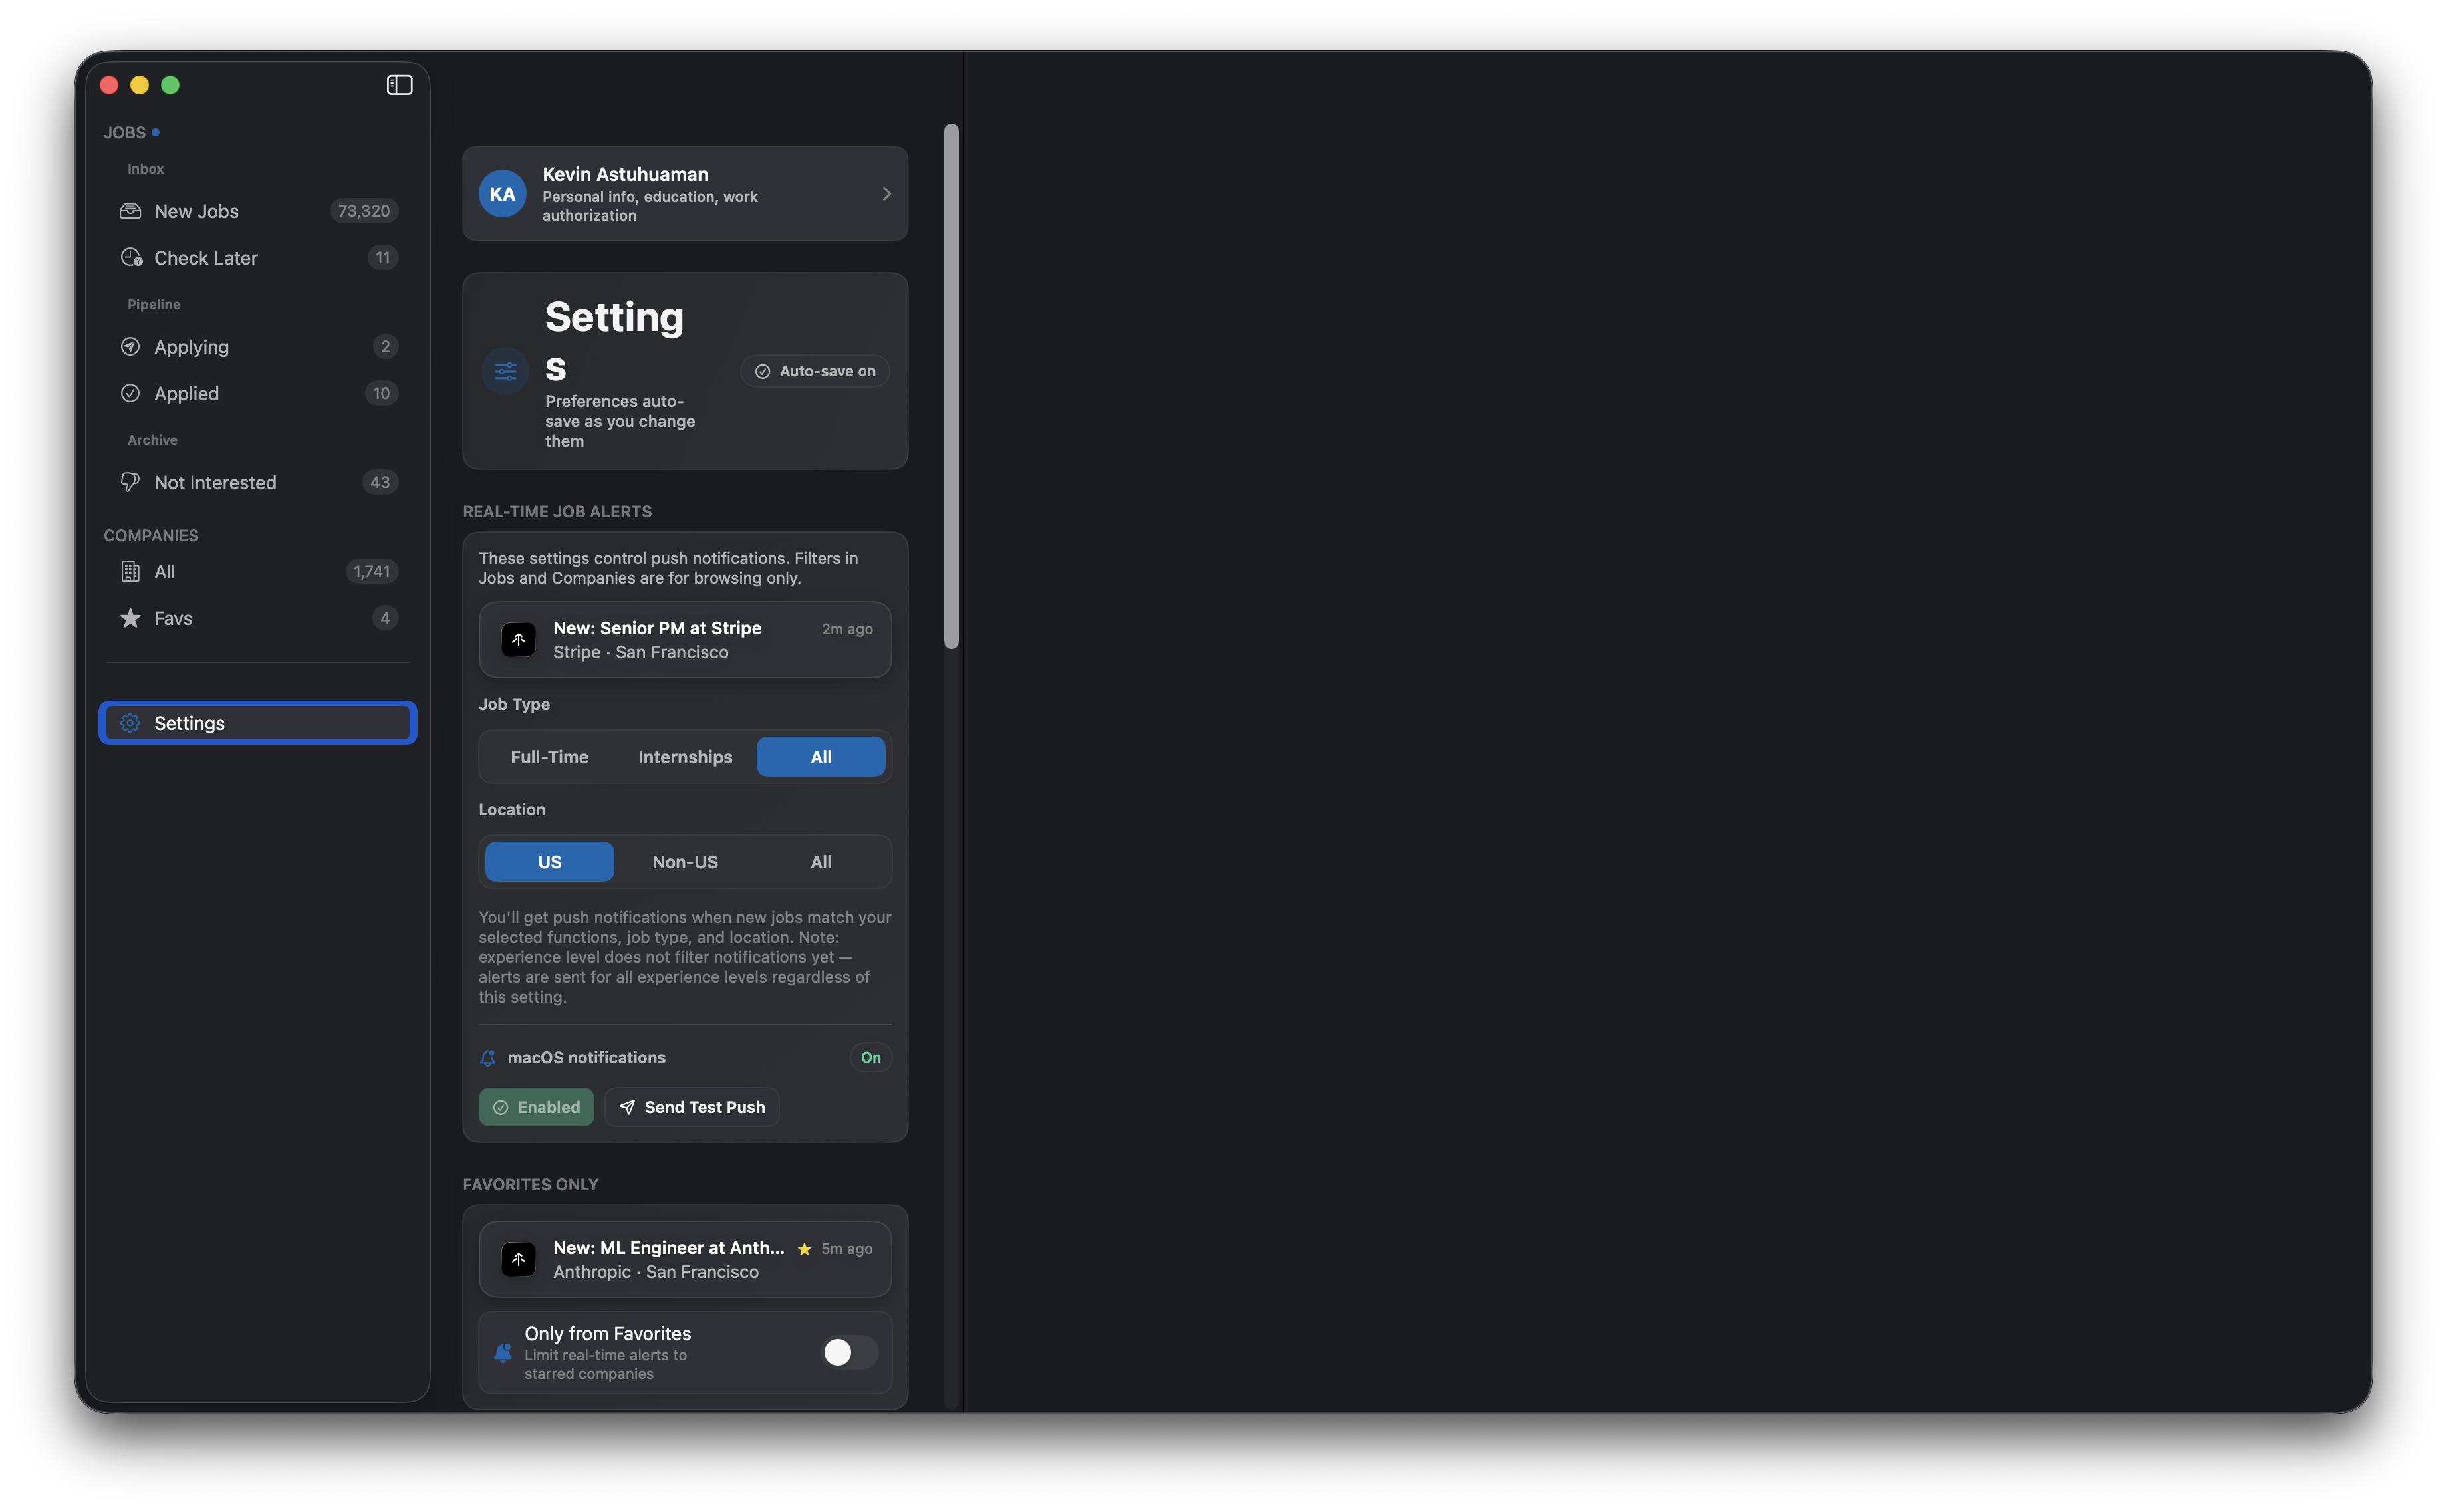The width and height of the screenshot is (2447, 1512).
Task: Click the Applied checkmark icon
Action: pyautogui.click(x=130, y=393)
